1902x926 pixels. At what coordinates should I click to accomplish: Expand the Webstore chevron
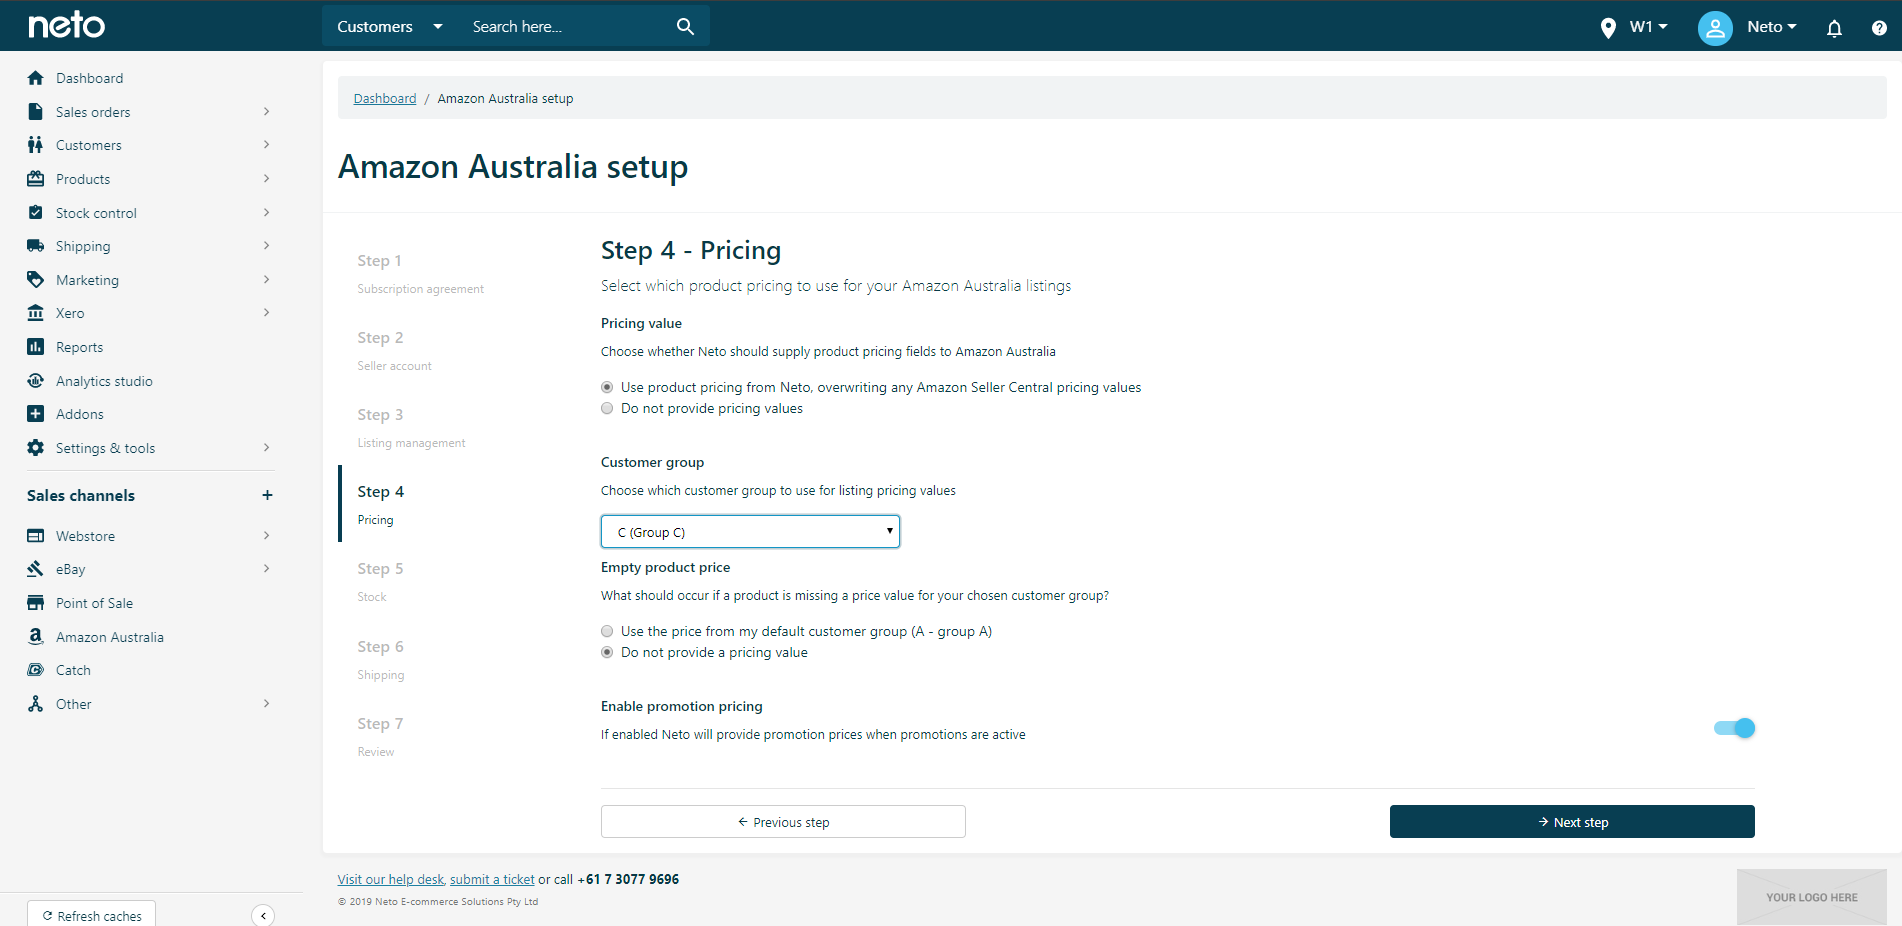tap(266, 536)
